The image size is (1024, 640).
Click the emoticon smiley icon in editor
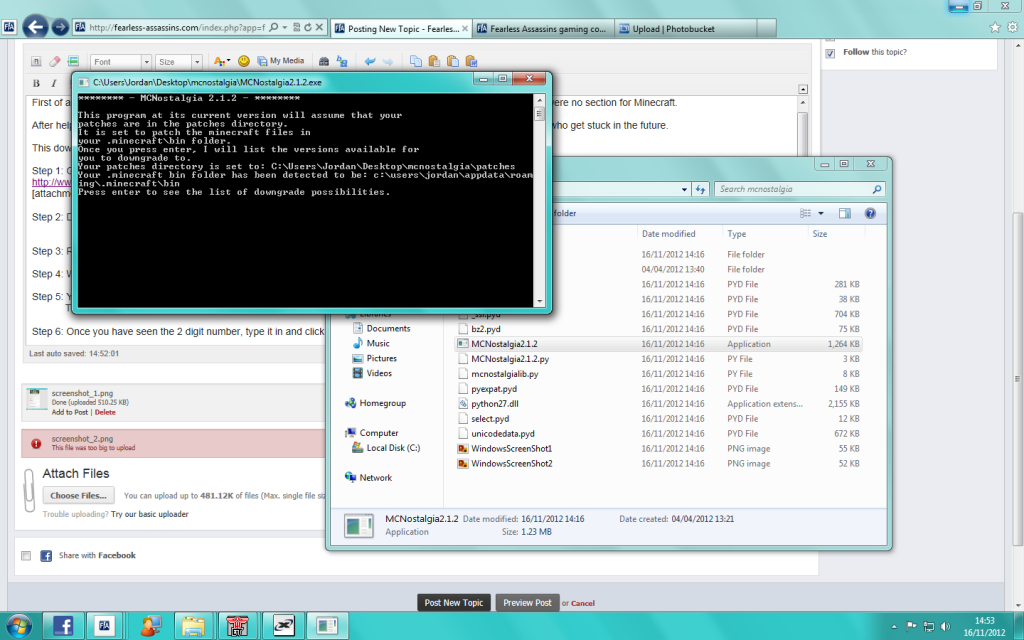[x=243, y=62]
